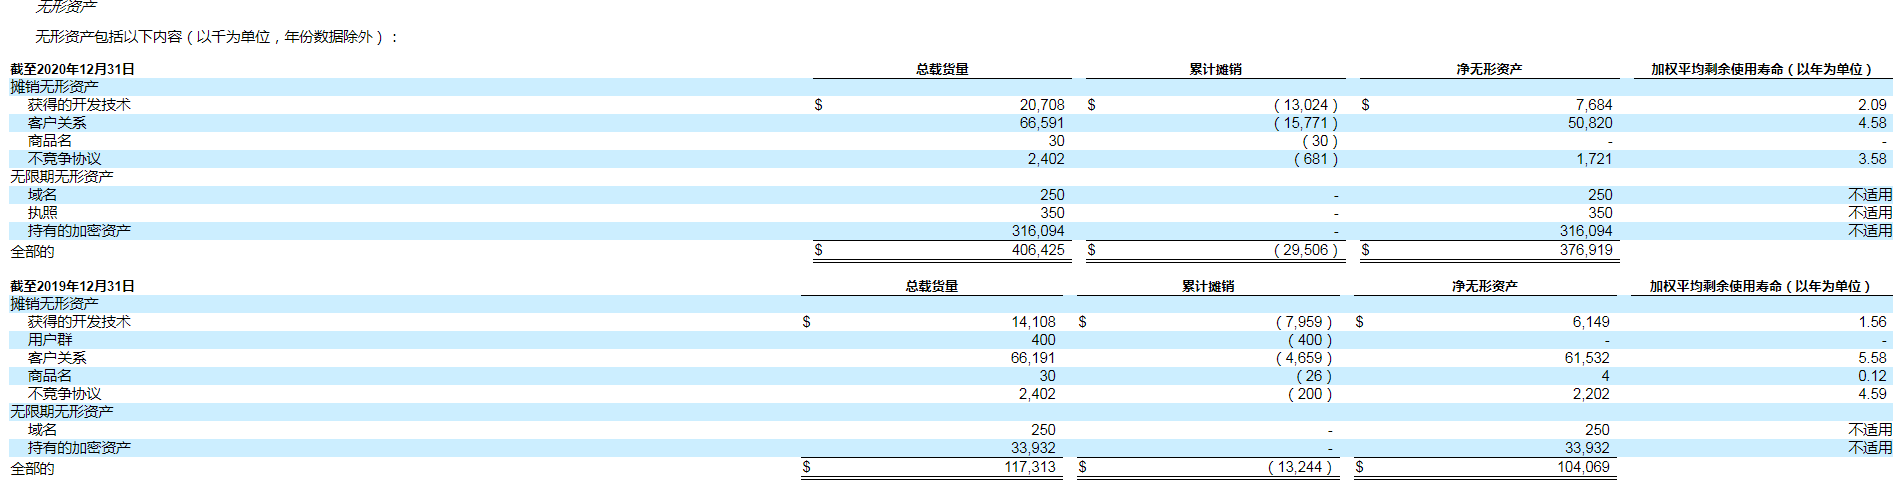
Task: Select '累计摊销' header in the 2020 table
Action: click(1215, 69)
